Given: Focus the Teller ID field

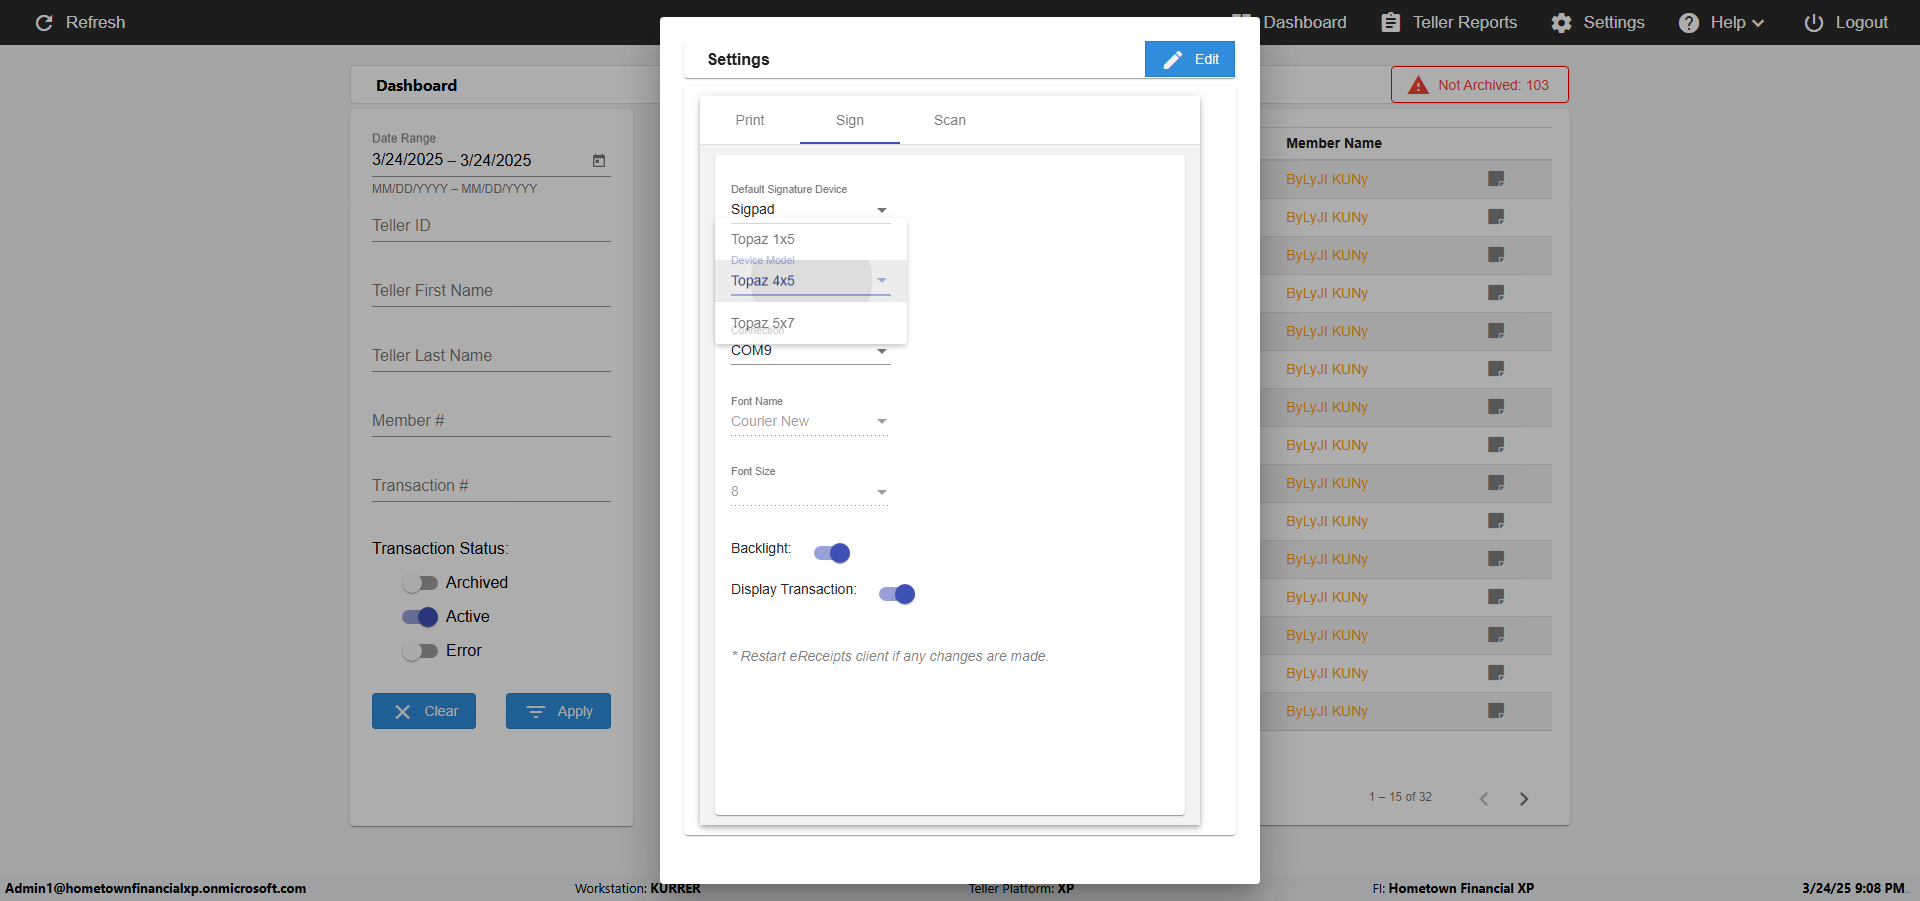Looking at the screenshot, I should 491,226.
